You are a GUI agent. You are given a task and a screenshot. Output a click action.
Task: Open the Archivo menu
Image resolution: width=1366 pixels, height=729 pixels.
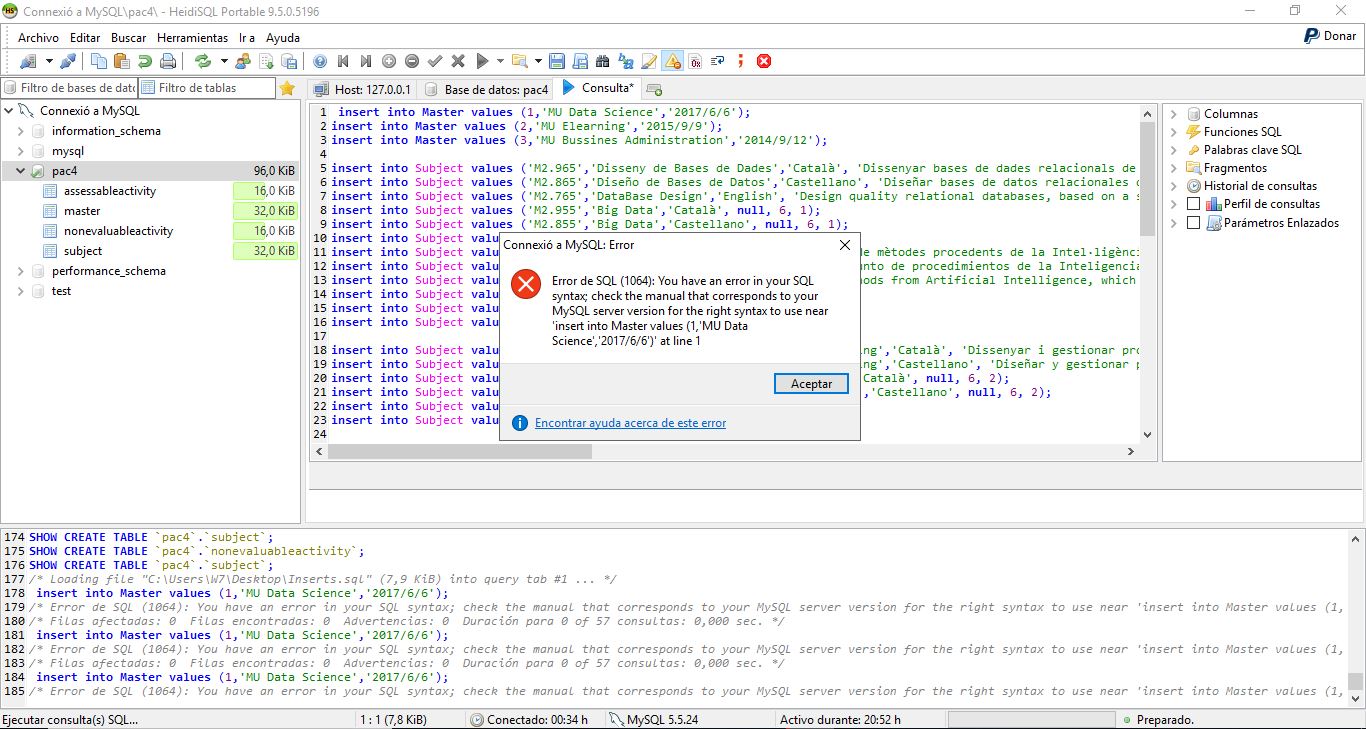click(x=38, y=37)
